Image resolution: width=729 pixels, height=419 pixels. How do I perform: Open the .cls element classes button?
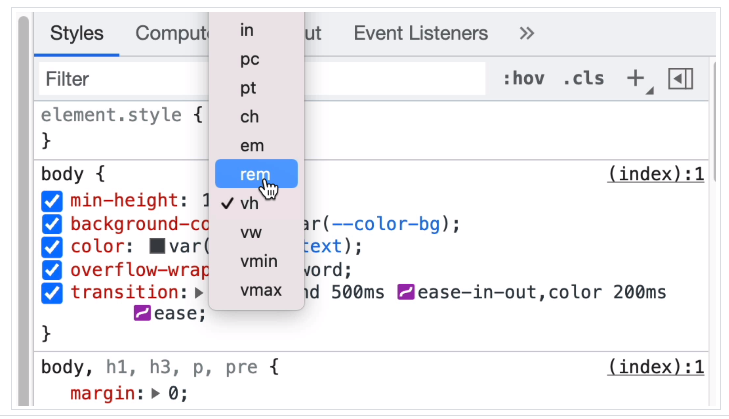coord(583,79)
